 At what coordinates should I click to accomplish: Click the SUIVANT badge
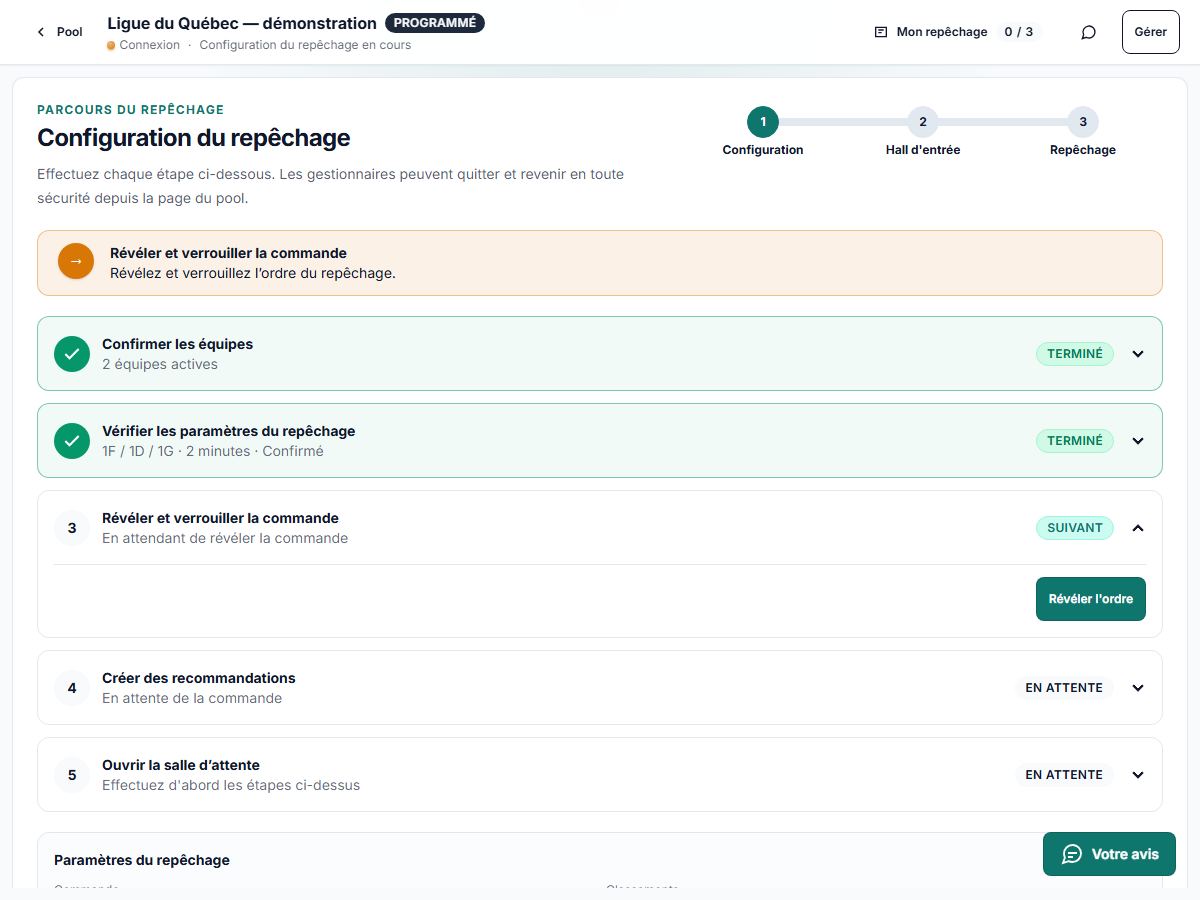tap(1075, 528)
